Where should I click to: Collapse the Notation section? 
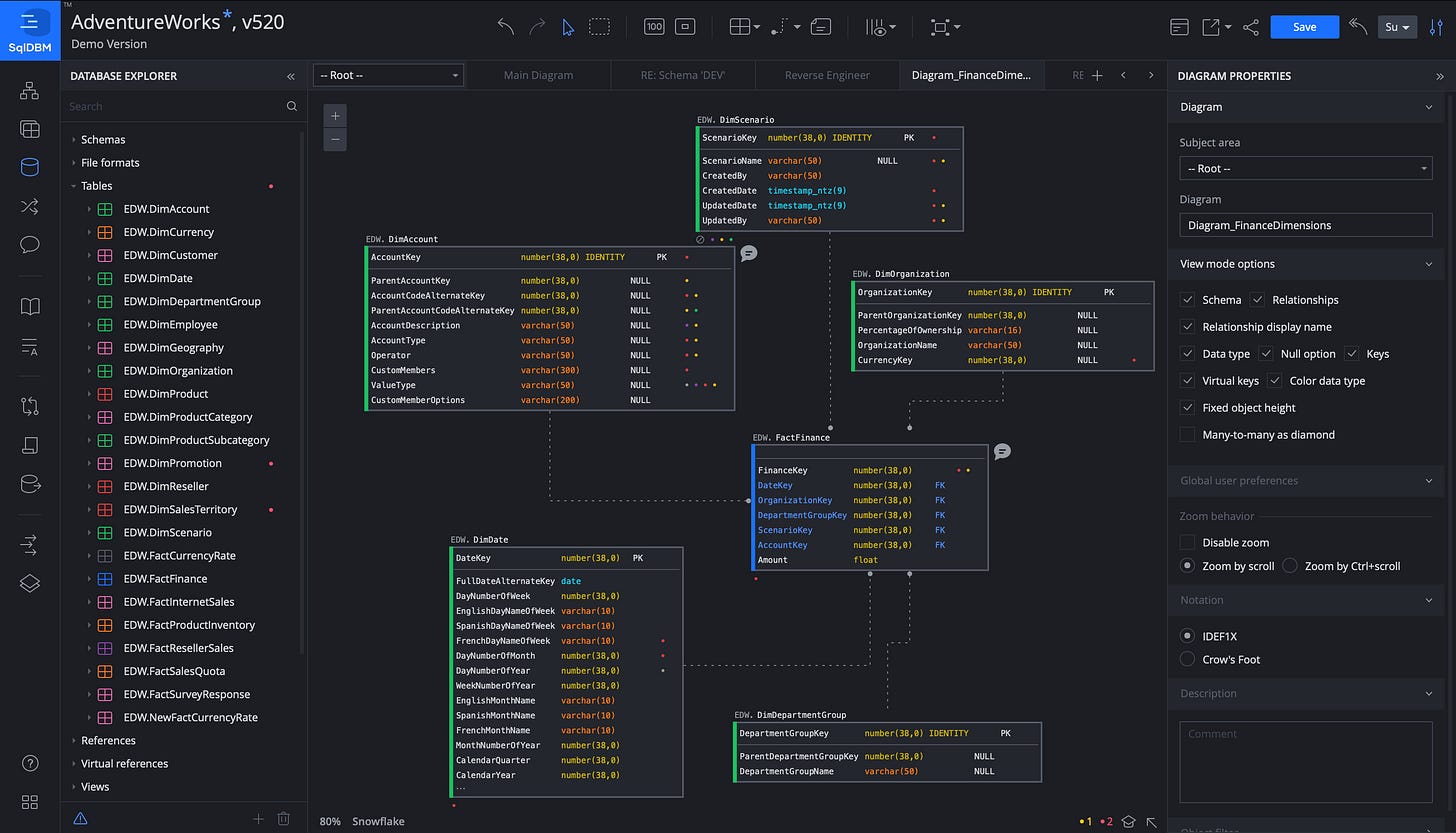1429,600
